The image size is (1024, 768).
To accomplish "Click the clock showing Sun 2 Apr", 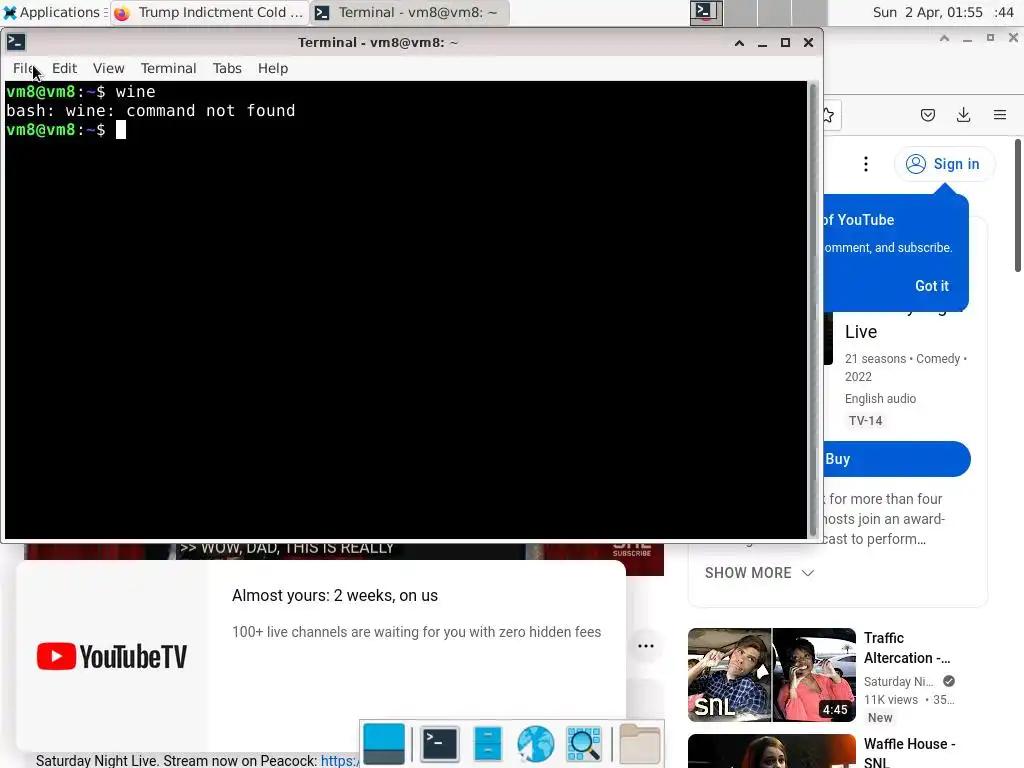I will [x=943, y=12].
